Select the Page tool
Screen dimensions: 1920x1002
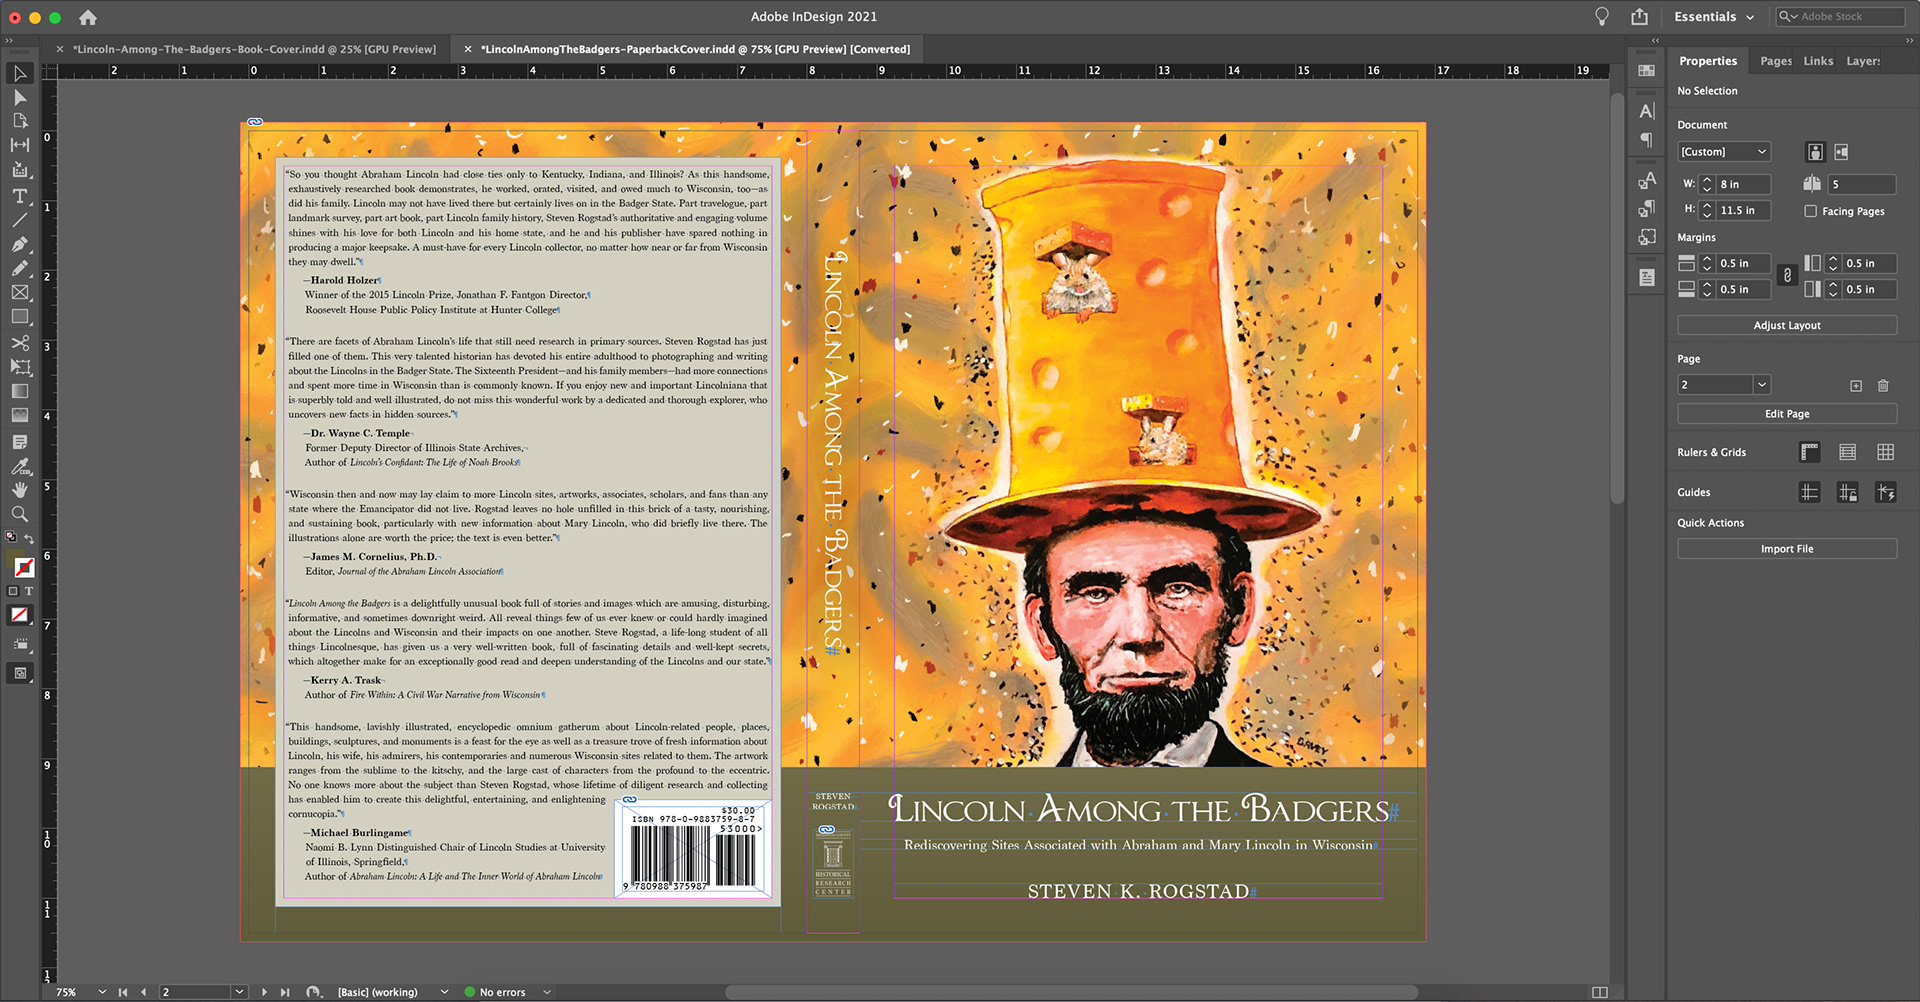coord(19,121)
